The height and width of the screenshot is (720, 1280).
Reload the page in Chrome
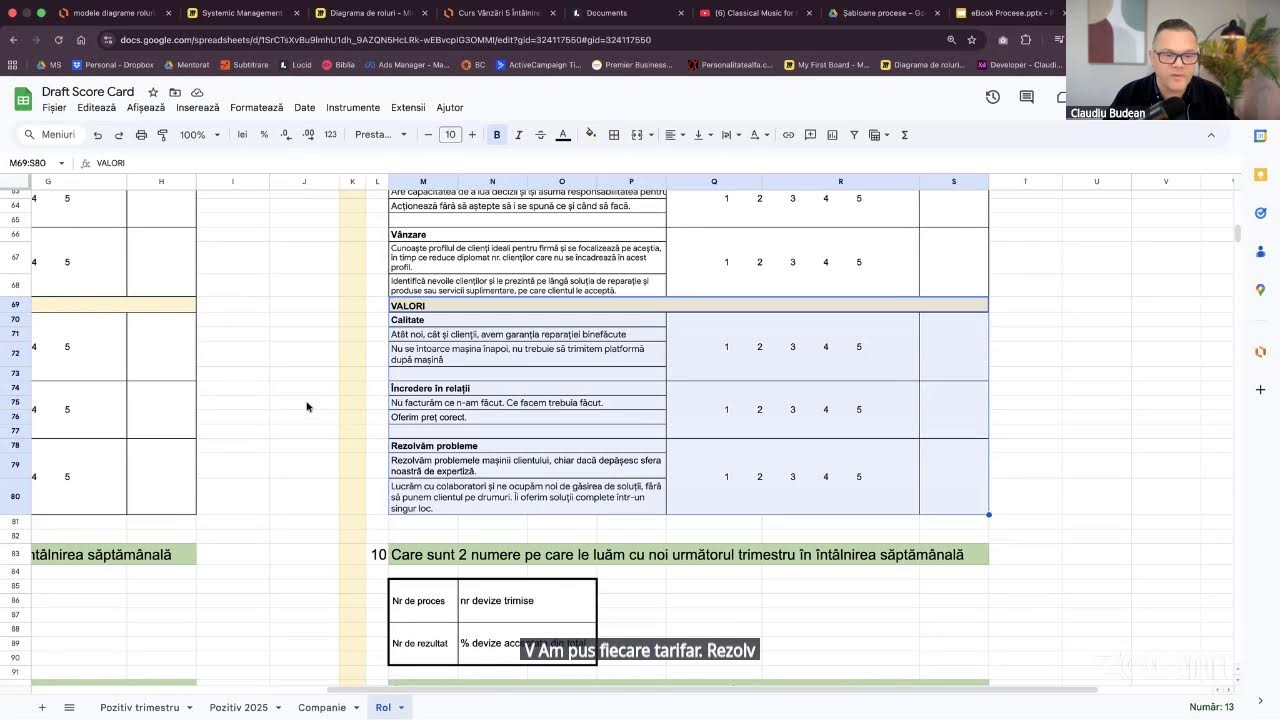(x=58, y=40)
